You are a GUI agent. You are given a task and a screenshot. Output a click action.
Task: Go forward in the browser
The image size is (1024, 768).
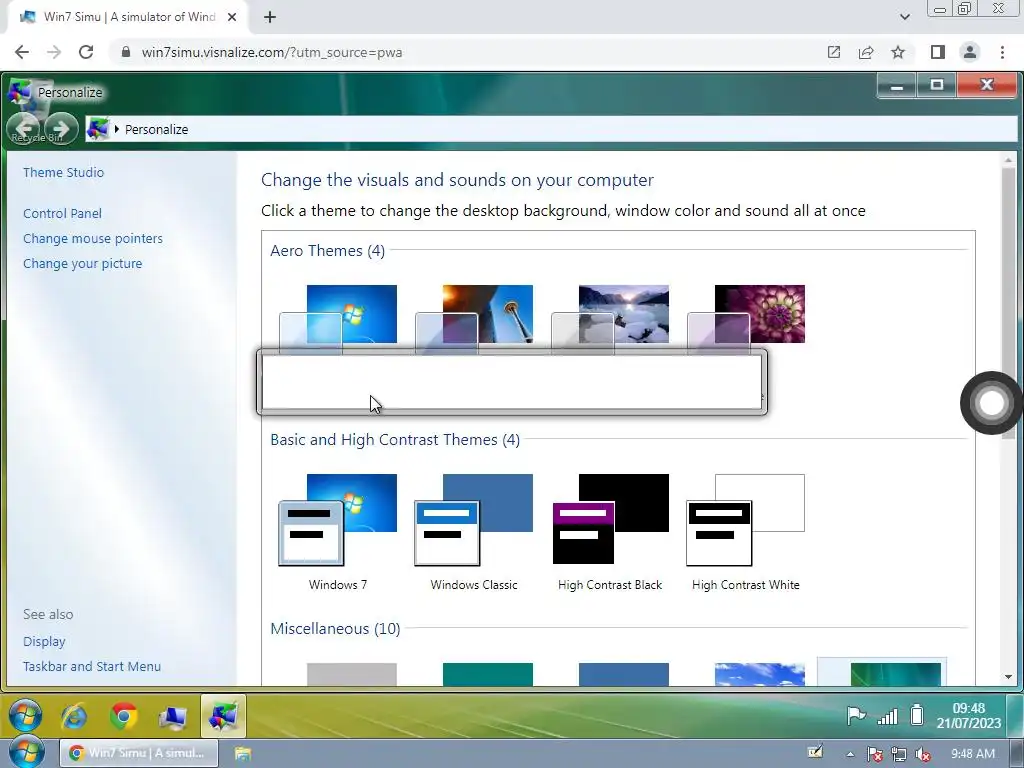pyautogui.click(x=54, y=52)
